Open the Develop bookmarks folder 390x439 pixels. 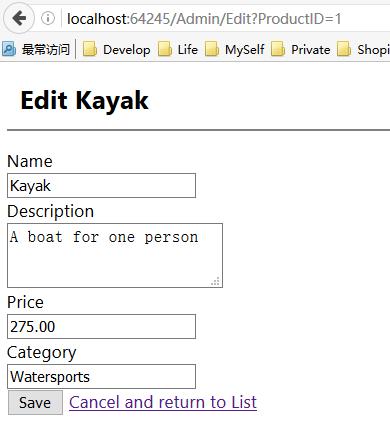tap(116, 50)
